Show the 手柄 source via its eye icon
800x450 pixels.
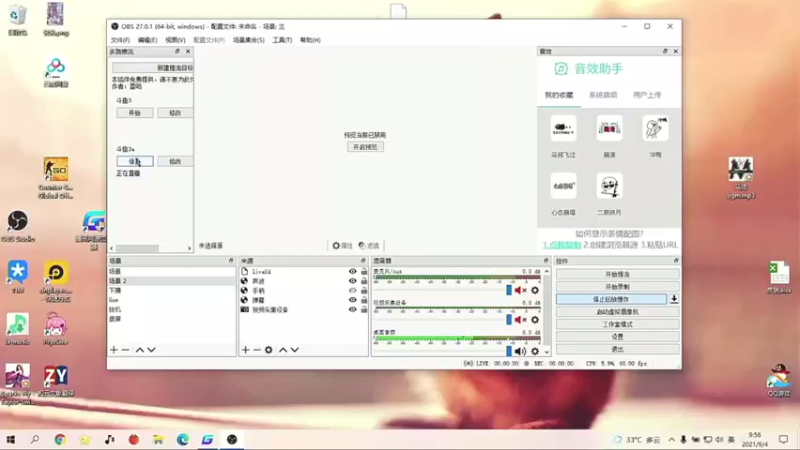coord(352,291)
